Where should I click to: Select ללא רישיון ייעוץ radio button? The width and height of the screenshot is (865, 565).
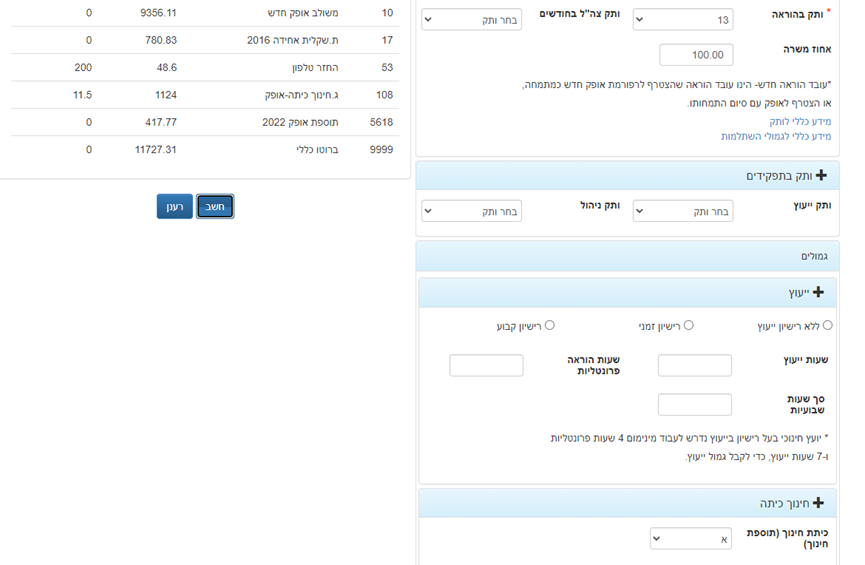coord(827,326)
